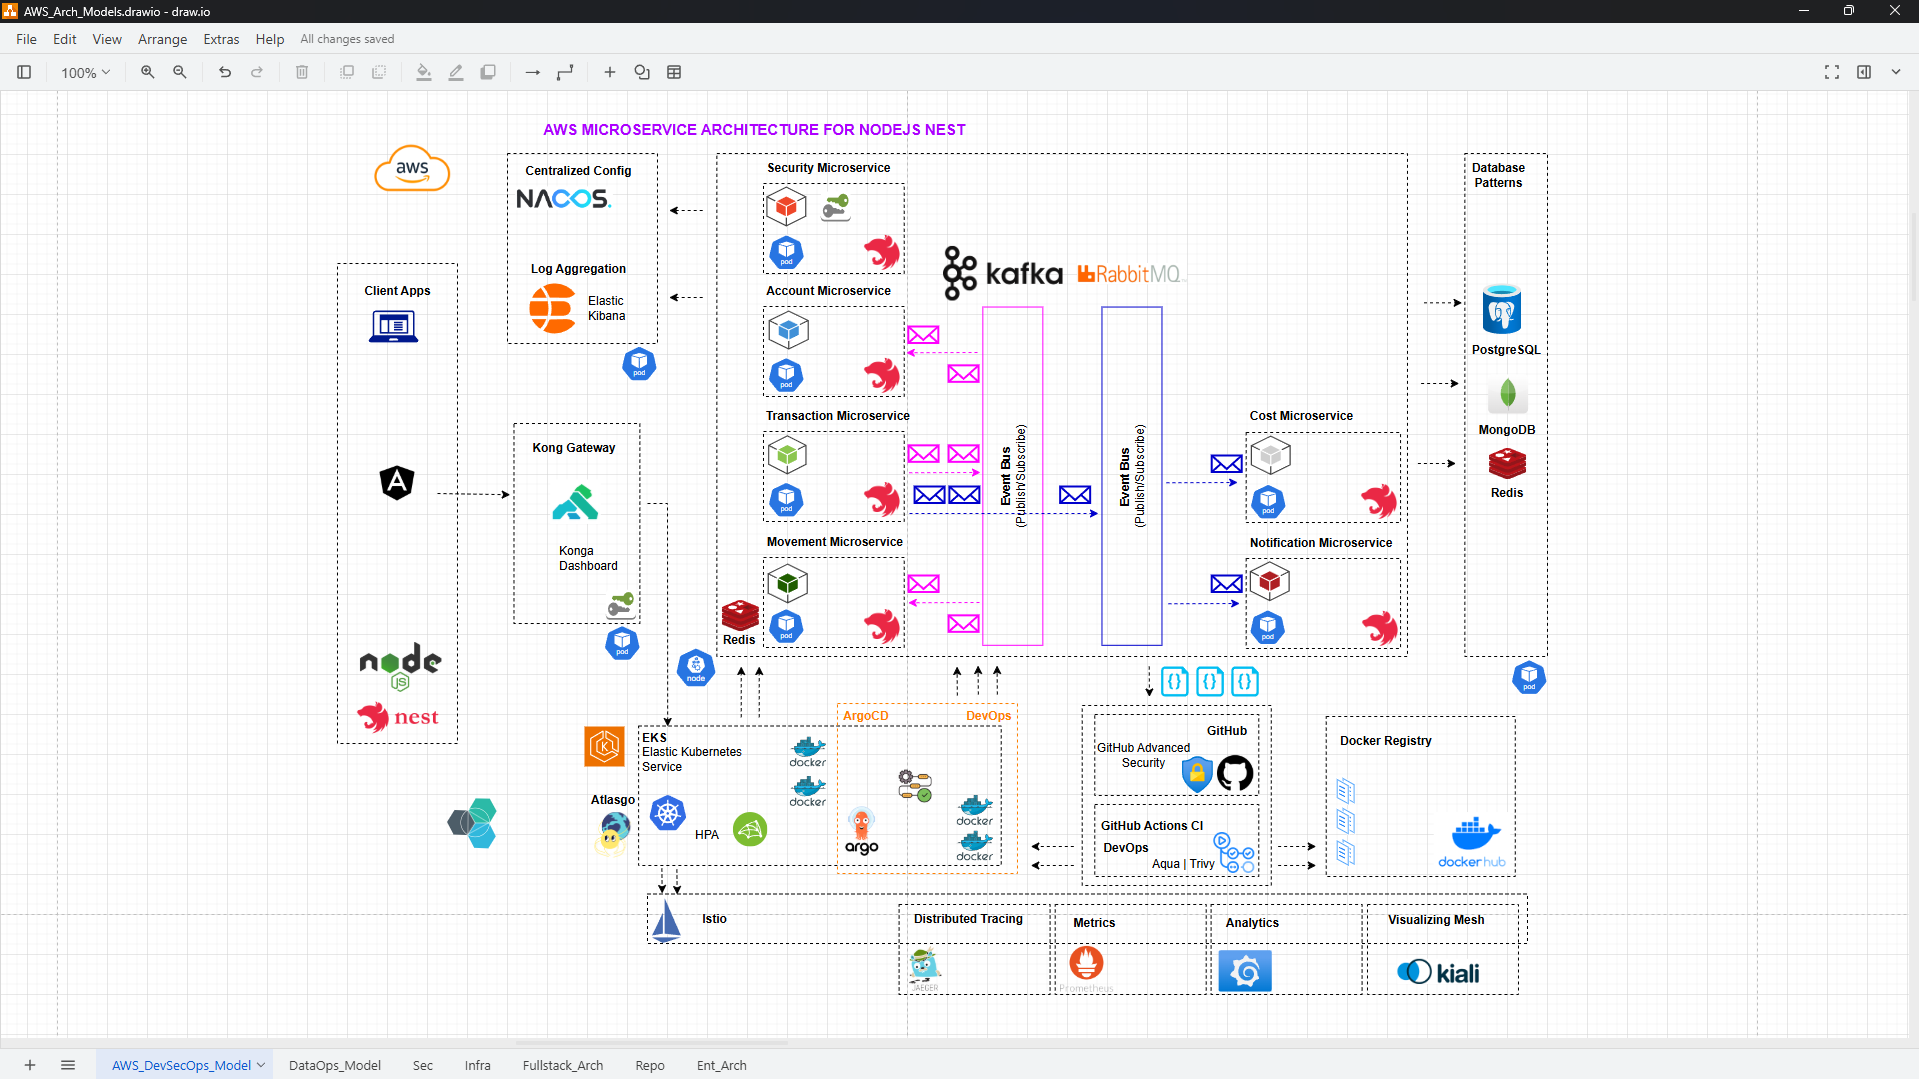
Task: Switch to the DataOps_Model page tab
Action: point(335,1065)
